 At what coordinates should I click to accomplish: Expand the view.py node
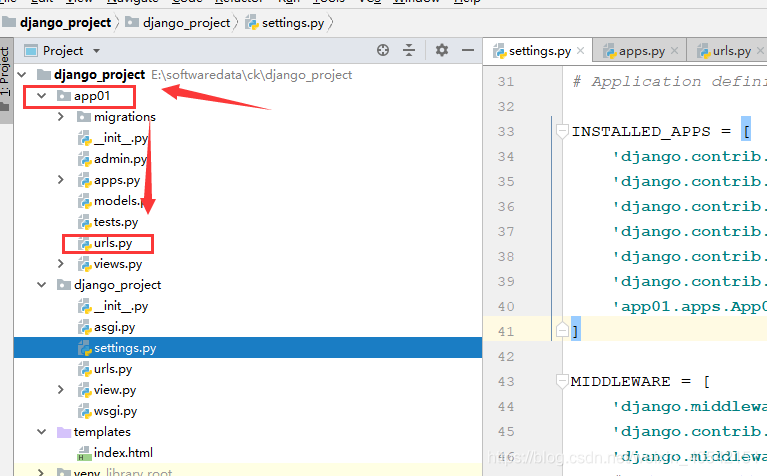coord(61,390)
